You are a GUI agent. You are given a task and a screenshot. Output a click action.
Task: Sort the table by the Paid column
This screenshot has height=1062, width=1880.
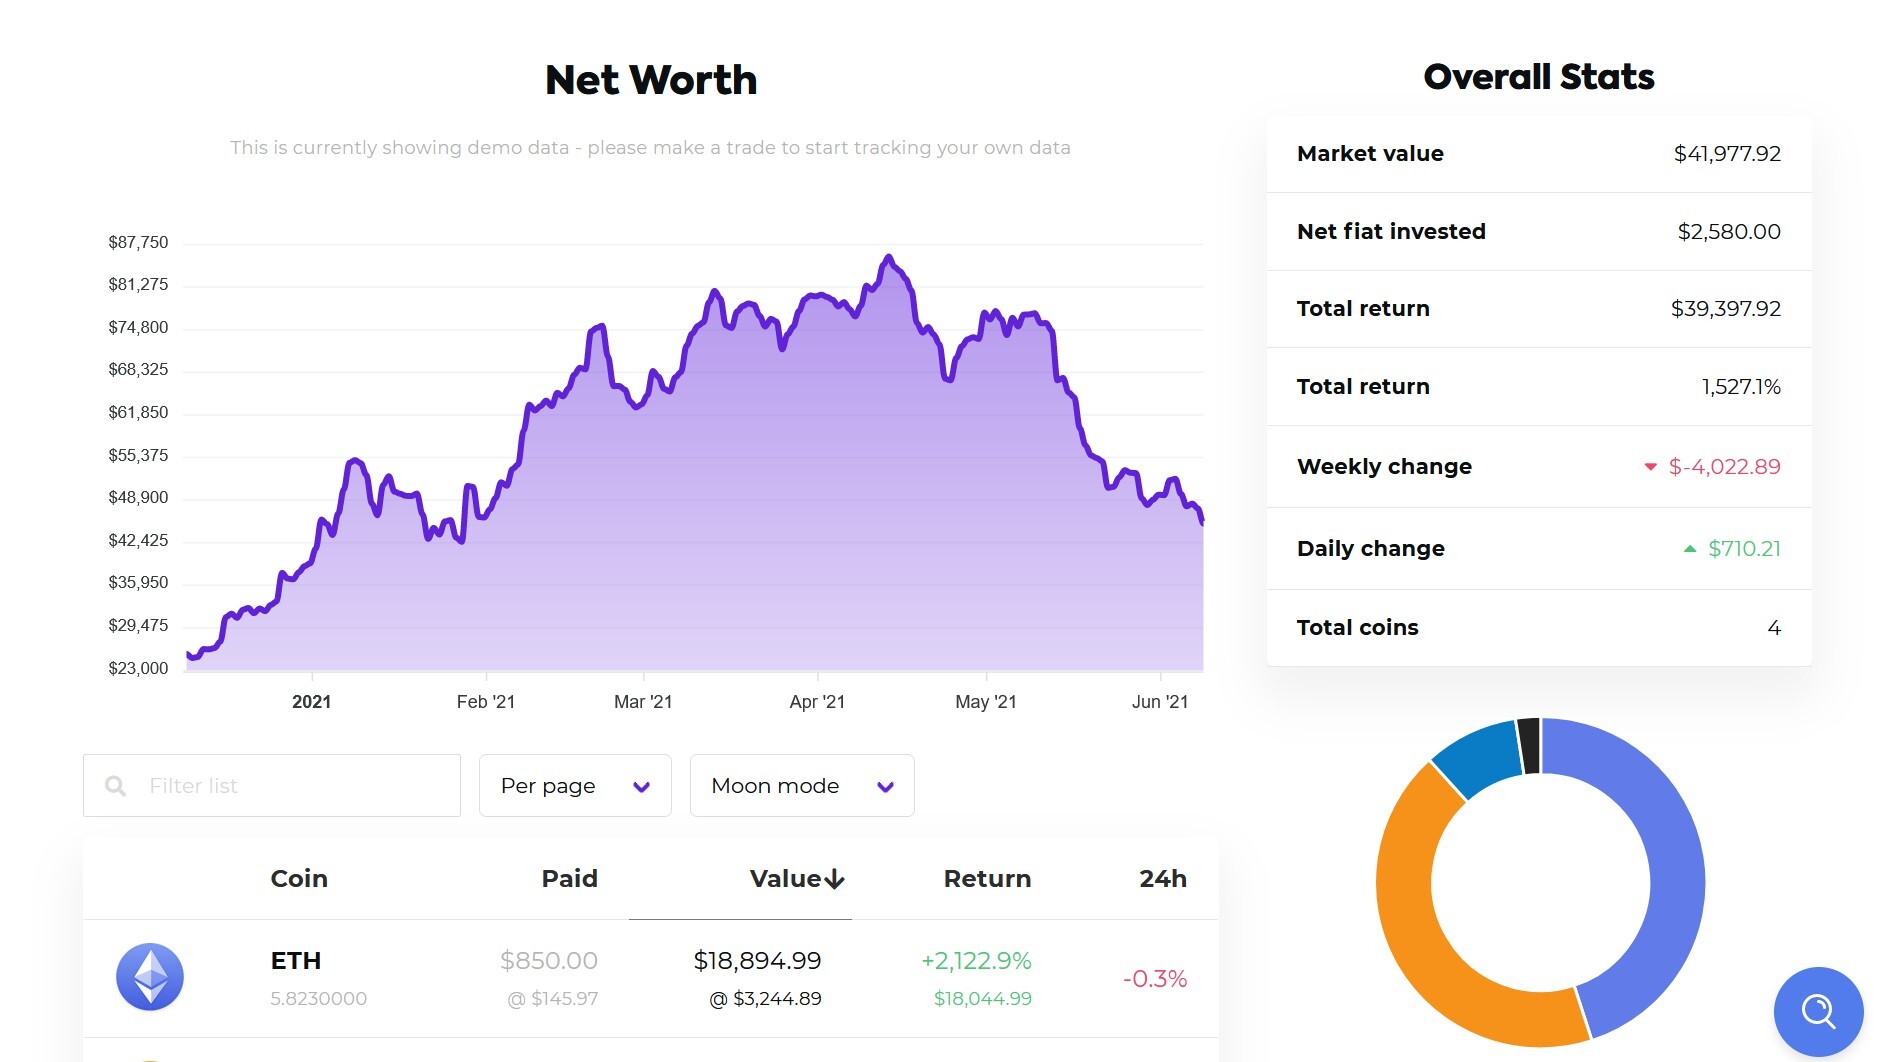pyautogui.click(x=567, y=878)
